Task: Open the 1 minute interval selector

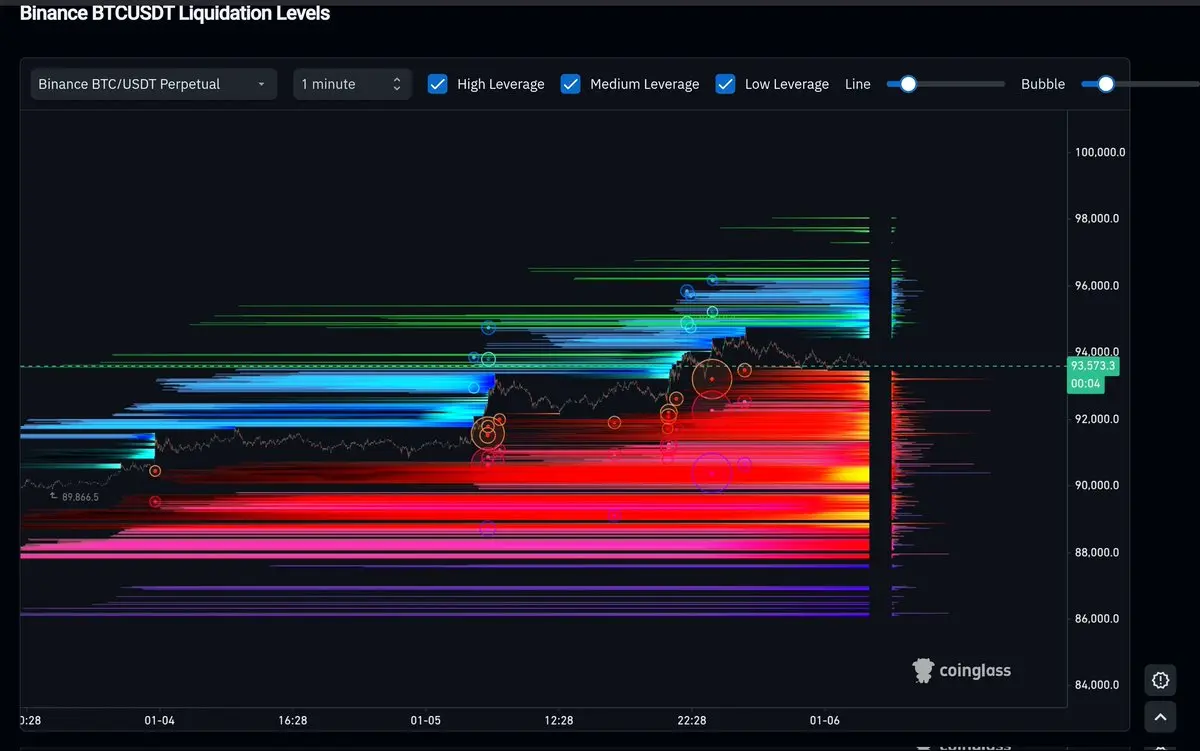Action: click(352, 84)
